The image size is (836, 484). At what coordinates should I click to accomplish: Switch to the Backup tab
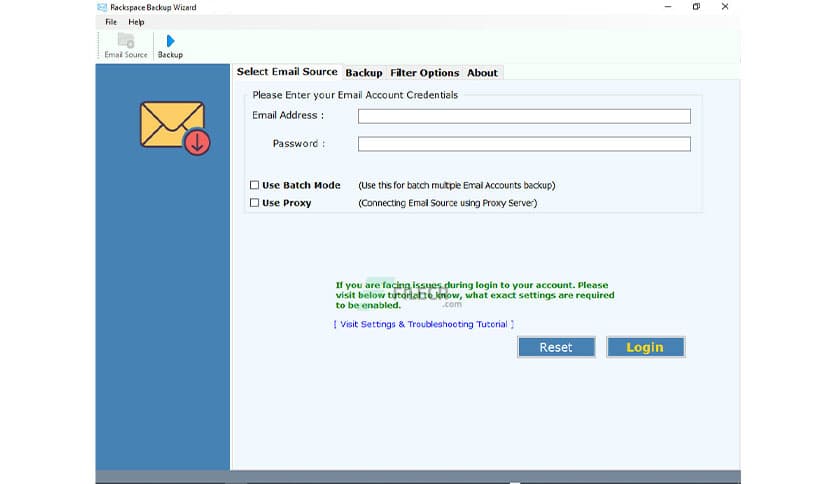coord(364,73)
